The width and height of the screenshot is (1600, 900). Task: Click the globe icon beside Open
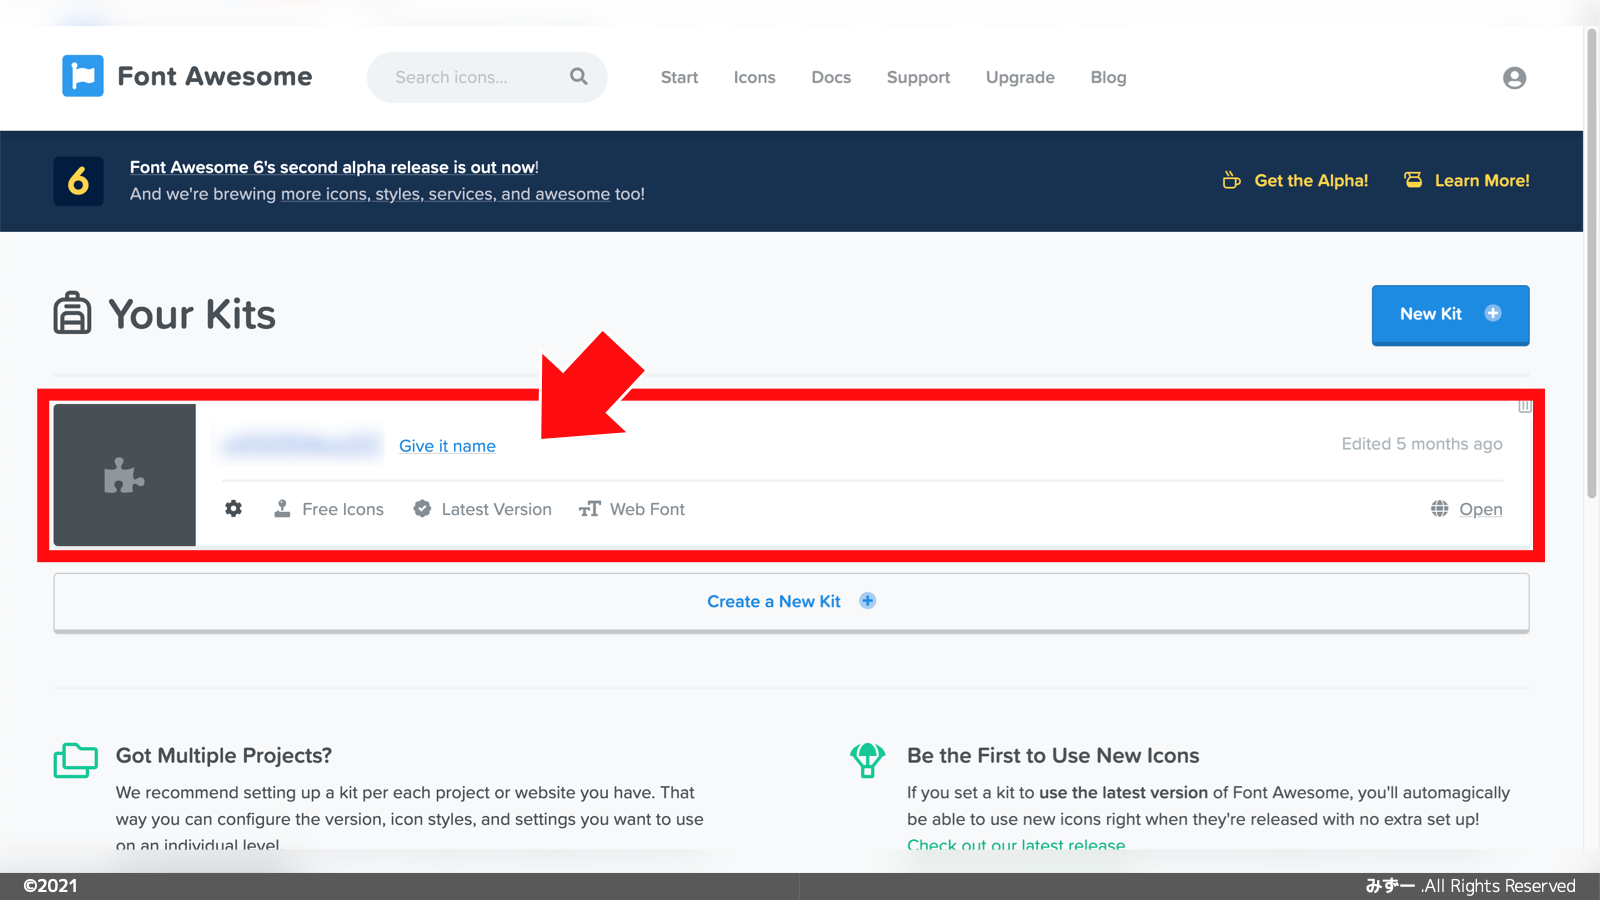[x=1439, y=509]
